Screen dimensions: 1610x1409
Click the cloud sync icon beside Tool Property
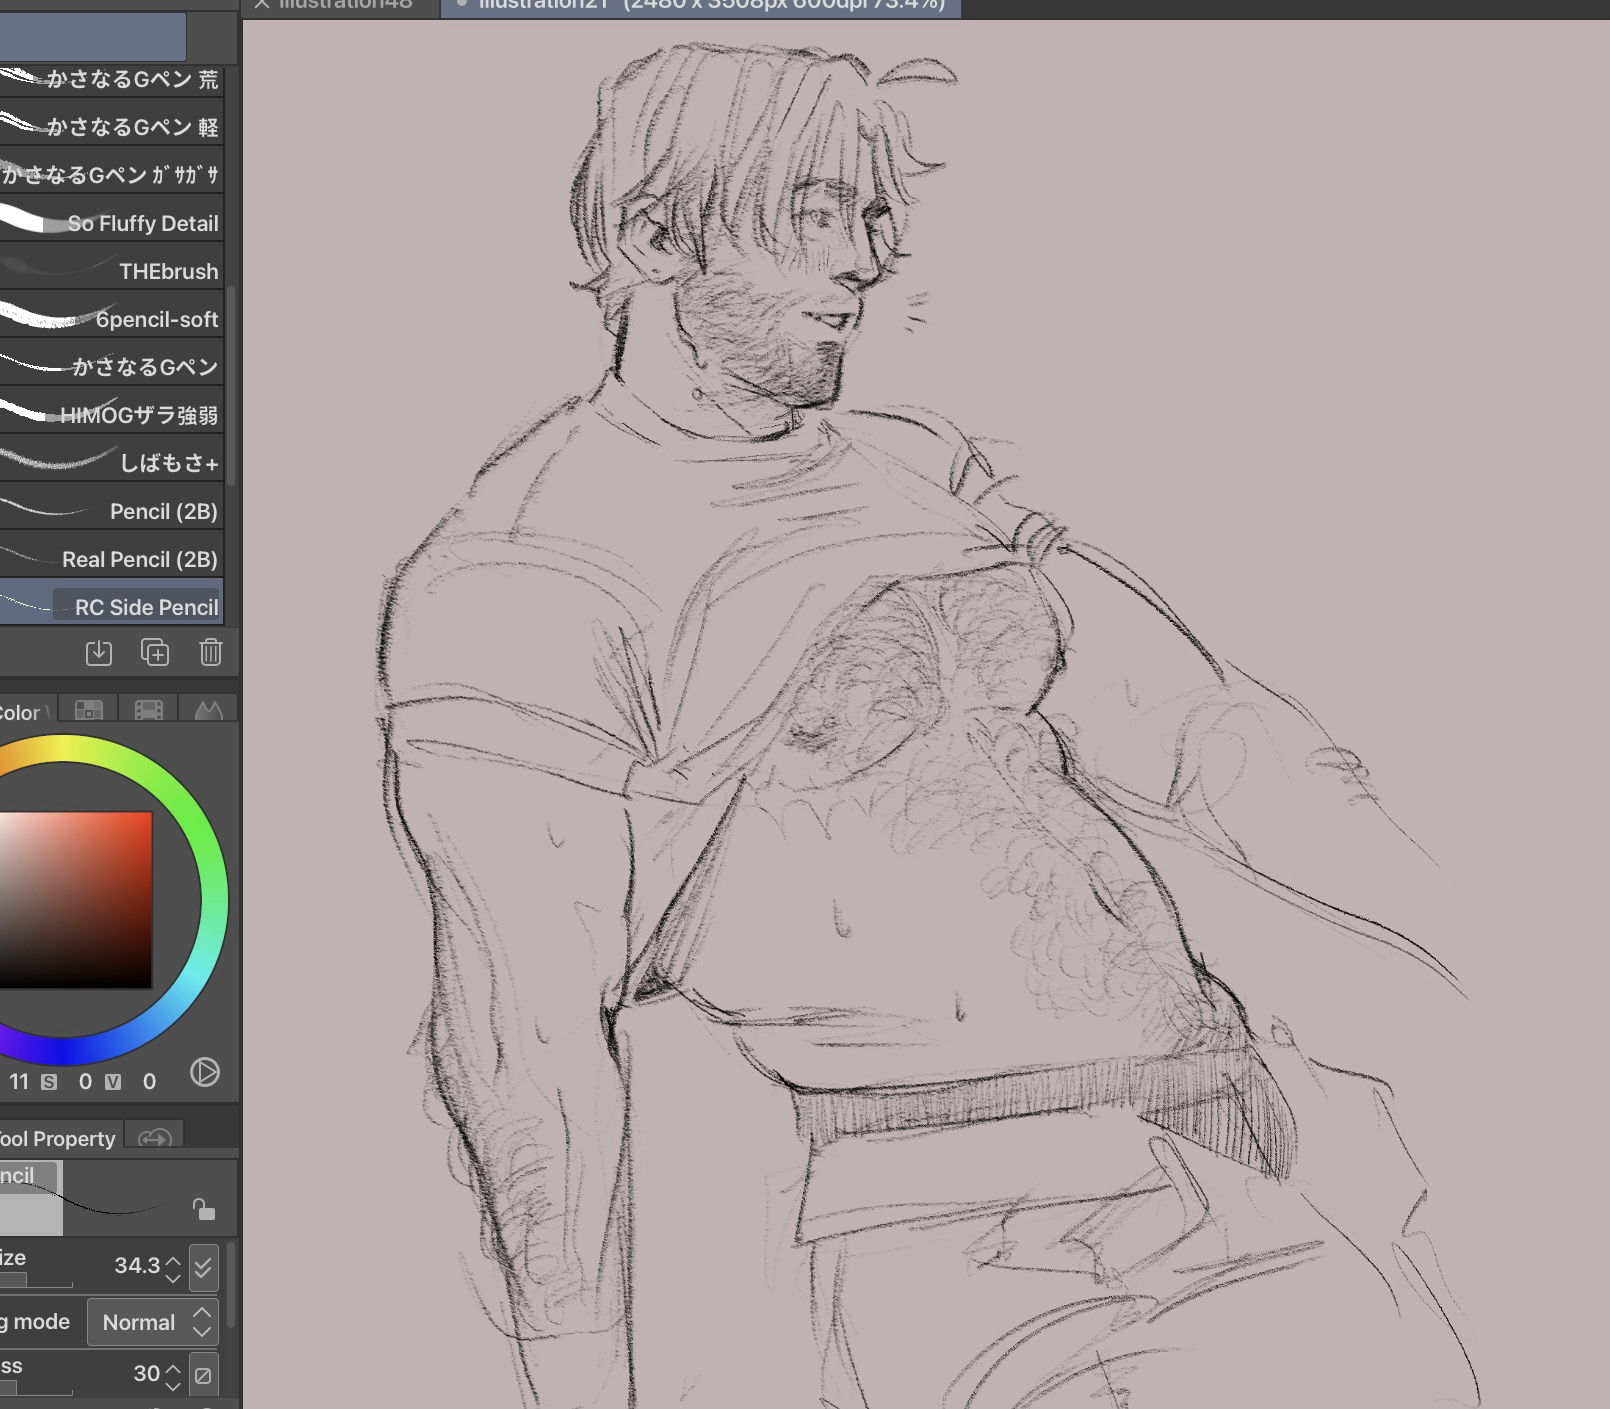[155, 1138]
